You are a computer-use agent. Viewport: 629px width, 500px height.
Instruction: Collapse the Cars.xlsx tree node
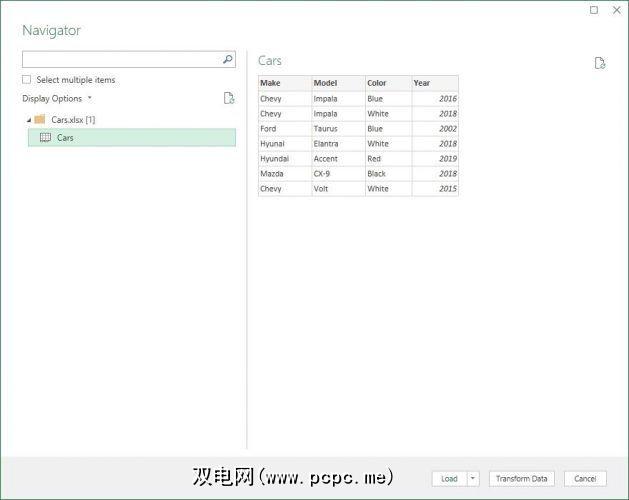coord(29,120)
